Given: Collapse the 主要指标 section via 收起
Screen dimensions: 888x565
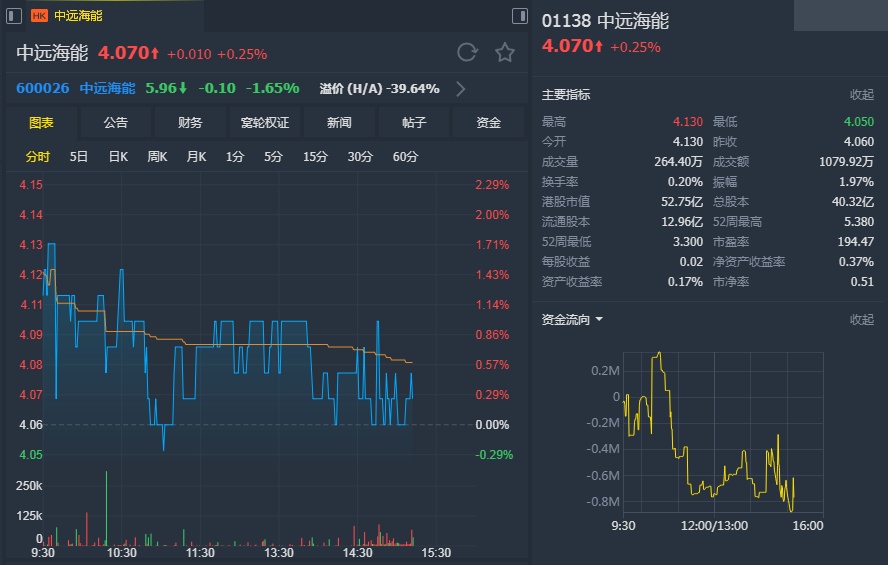Looking at the screenshot, I should [x=861, y=95].
